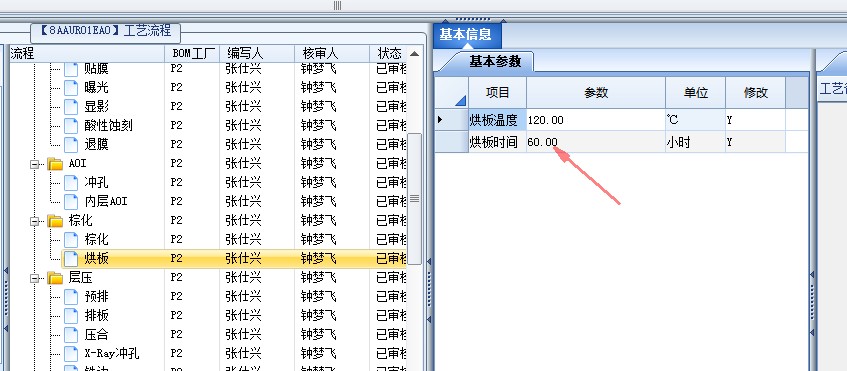Select the 内层AOI document icon
The height and width of the screenshot is (371, 847).
point(71,201)
